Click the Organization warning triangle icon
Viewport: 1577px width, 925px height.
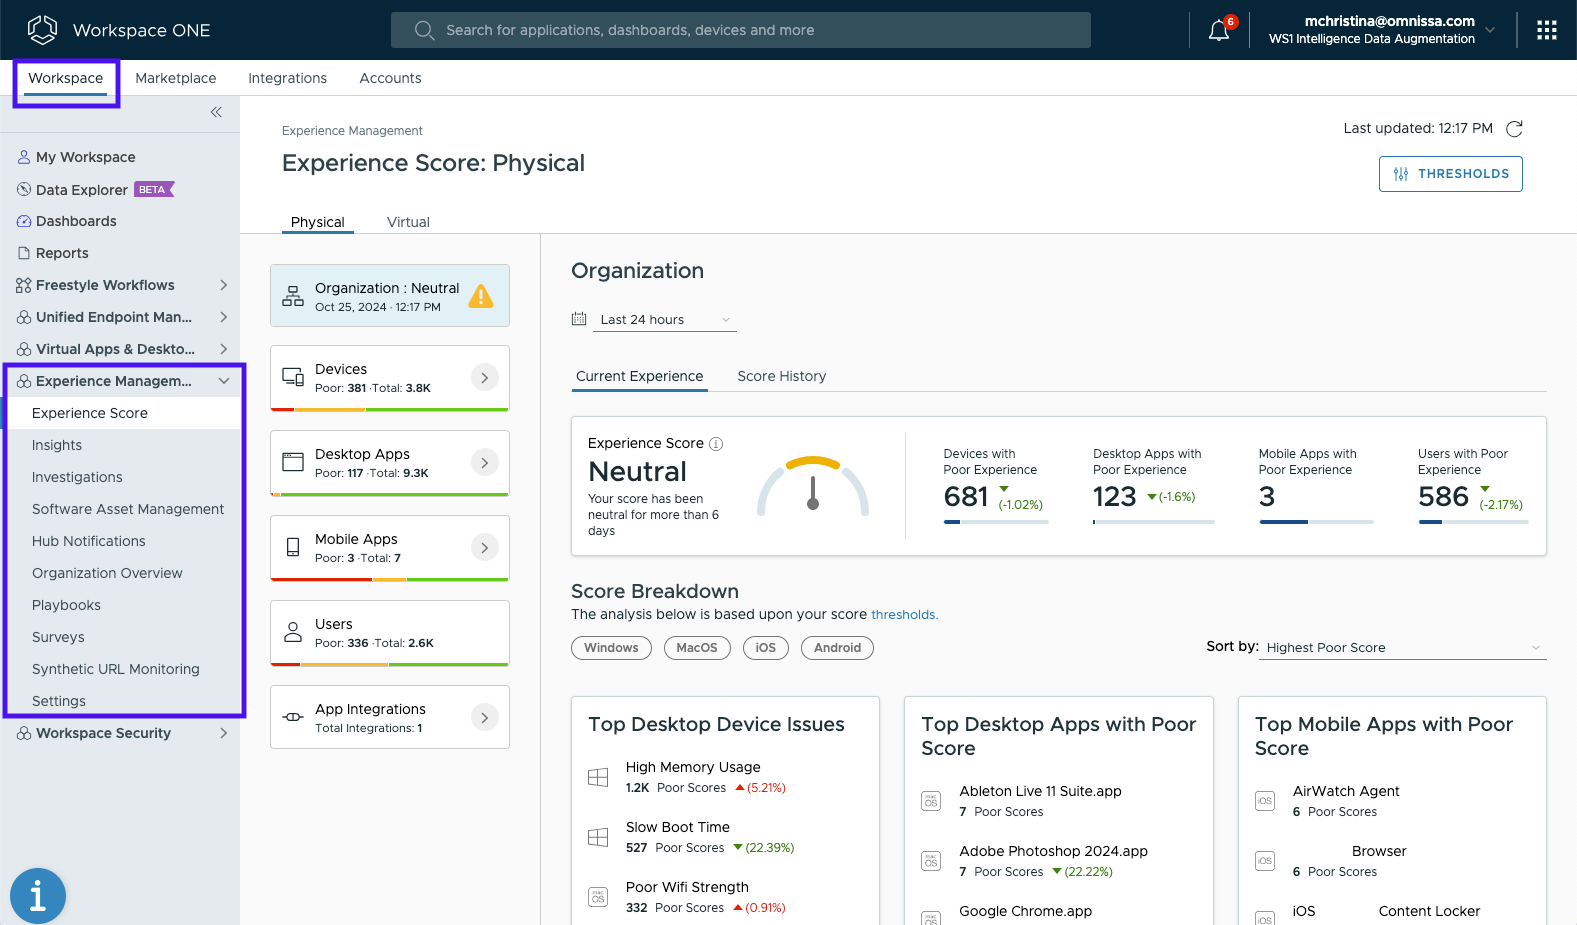tap(481, 296)
